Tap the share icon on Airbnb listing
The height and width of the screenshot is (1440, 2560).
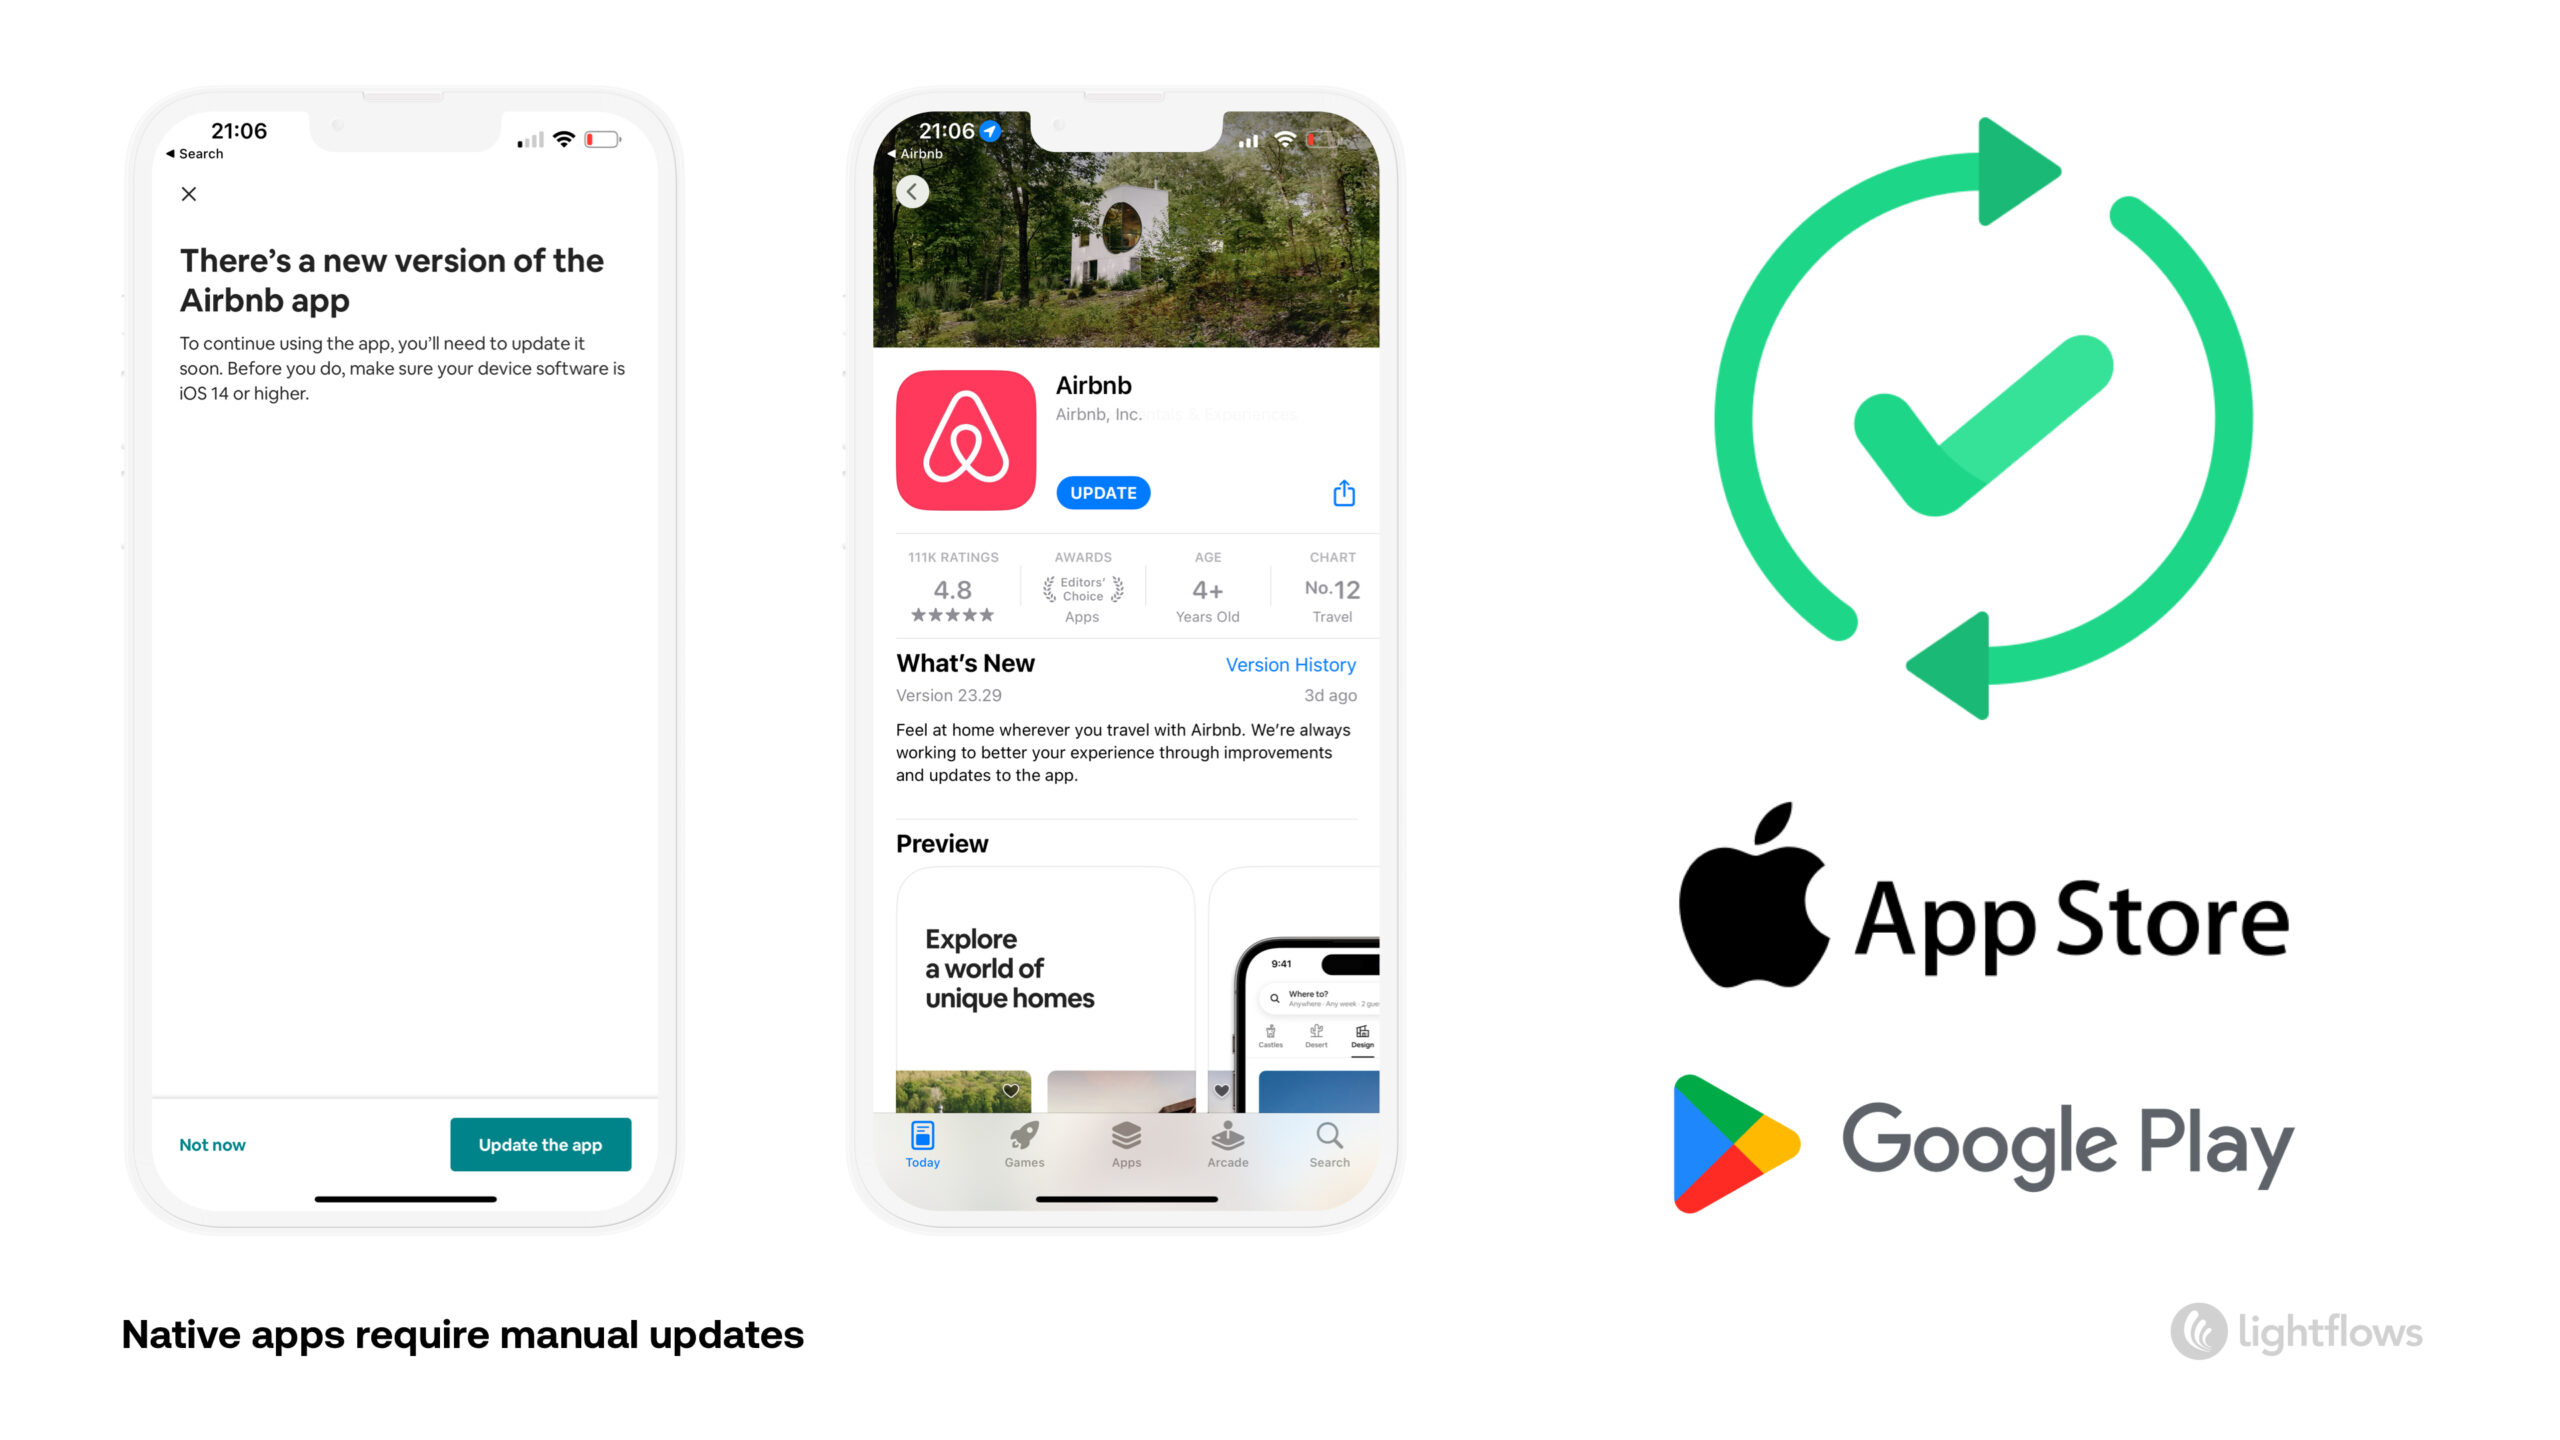tap(1342, 492)
